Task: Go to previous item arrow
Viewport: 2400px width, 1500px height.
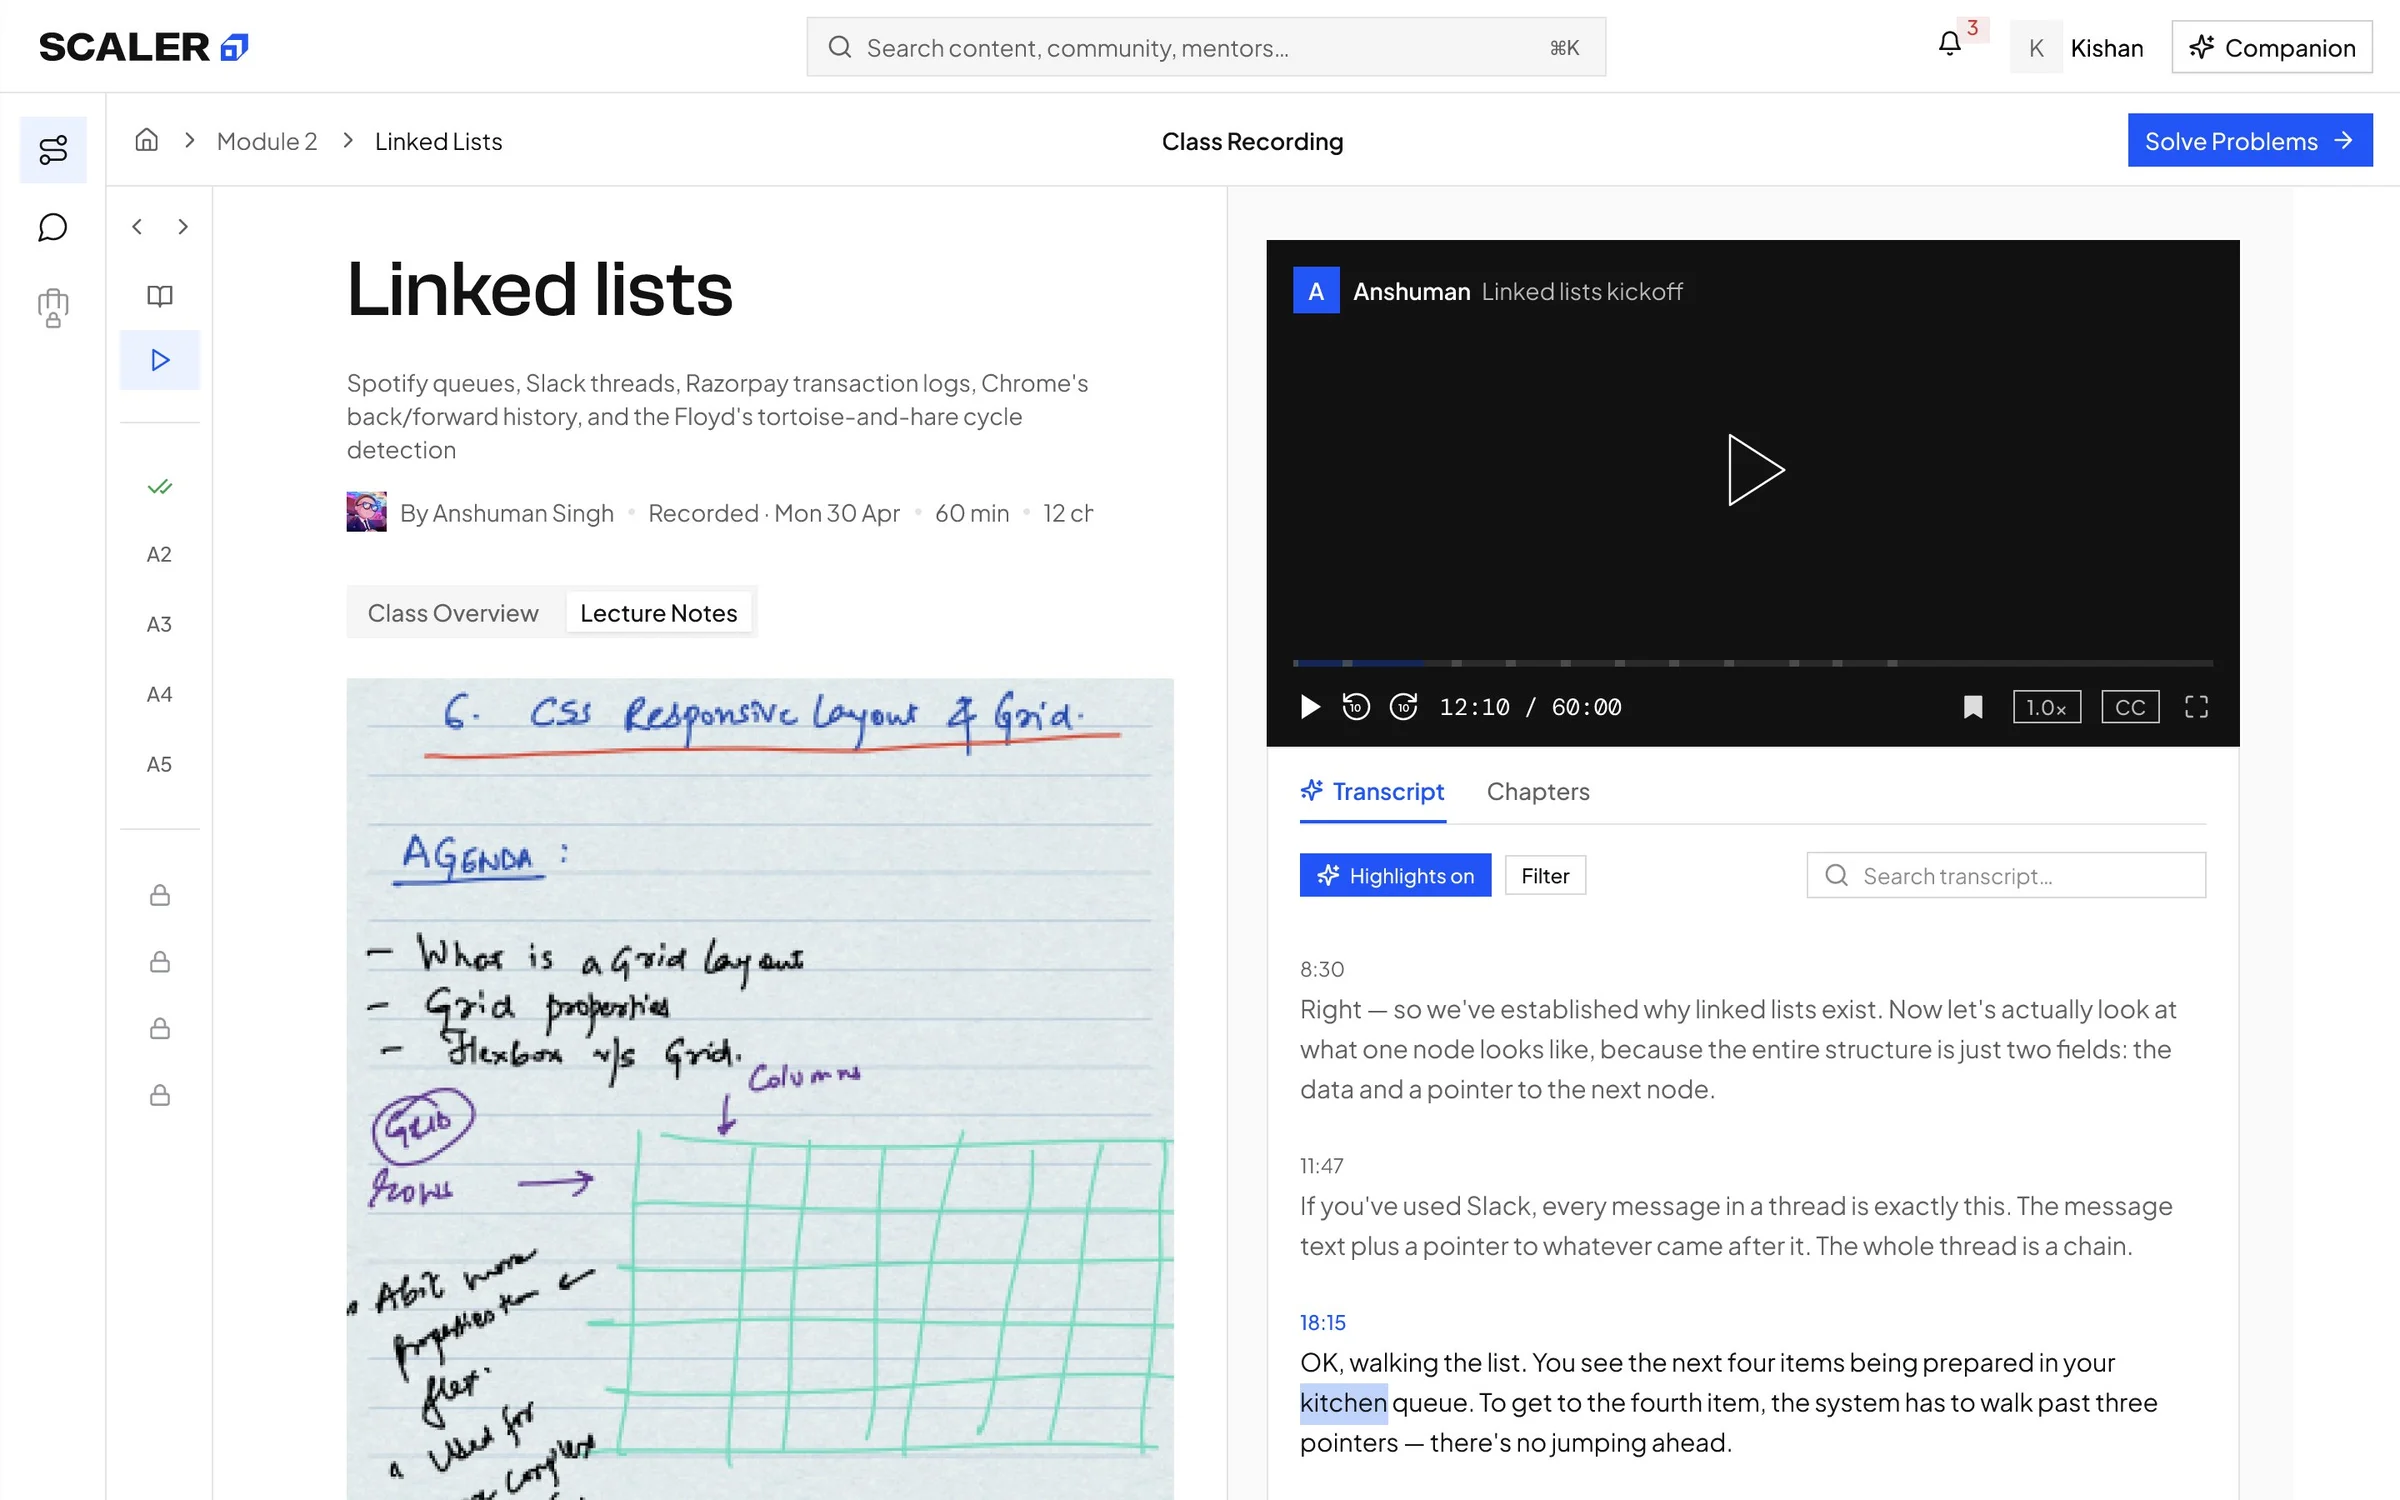Action: click(137, 227)
